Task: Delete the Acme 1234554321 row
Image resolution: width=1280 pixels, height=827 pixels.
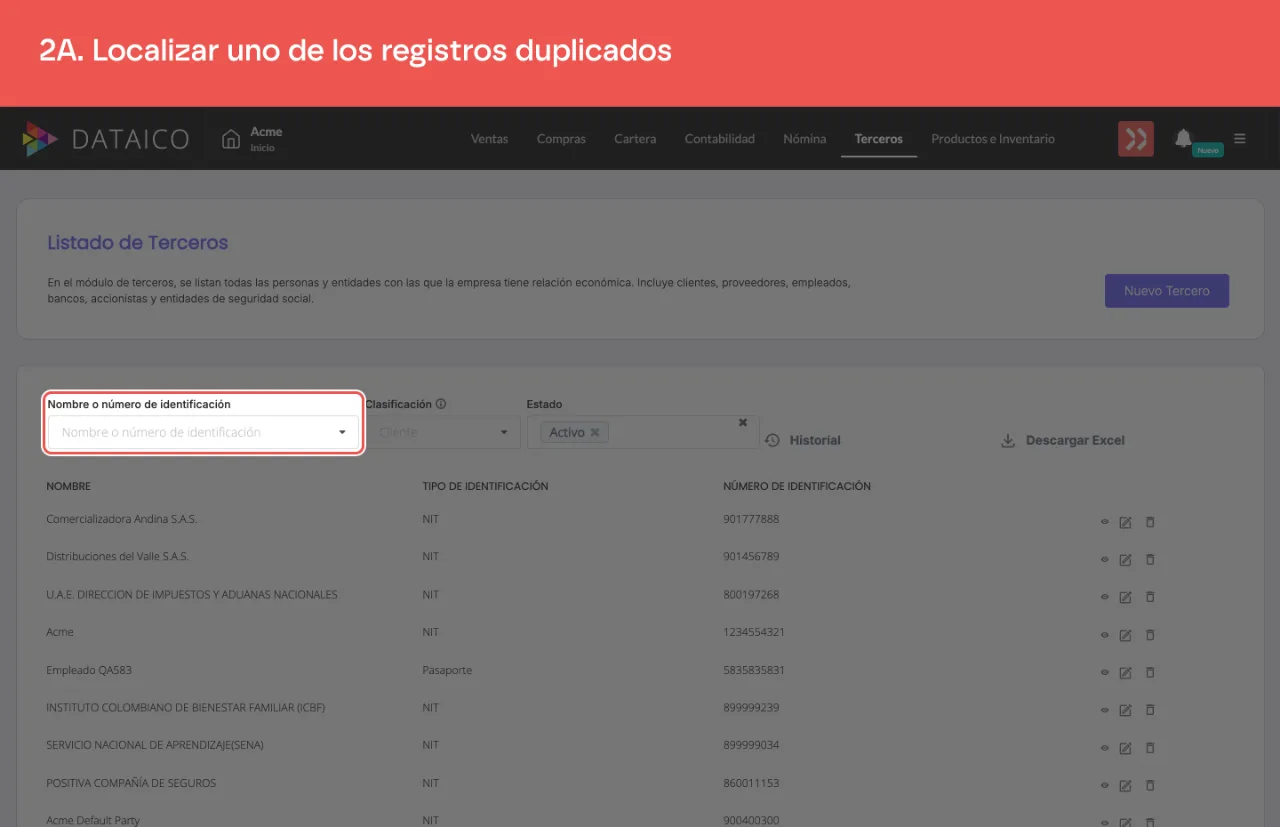Action: [x=1150, y=635]
